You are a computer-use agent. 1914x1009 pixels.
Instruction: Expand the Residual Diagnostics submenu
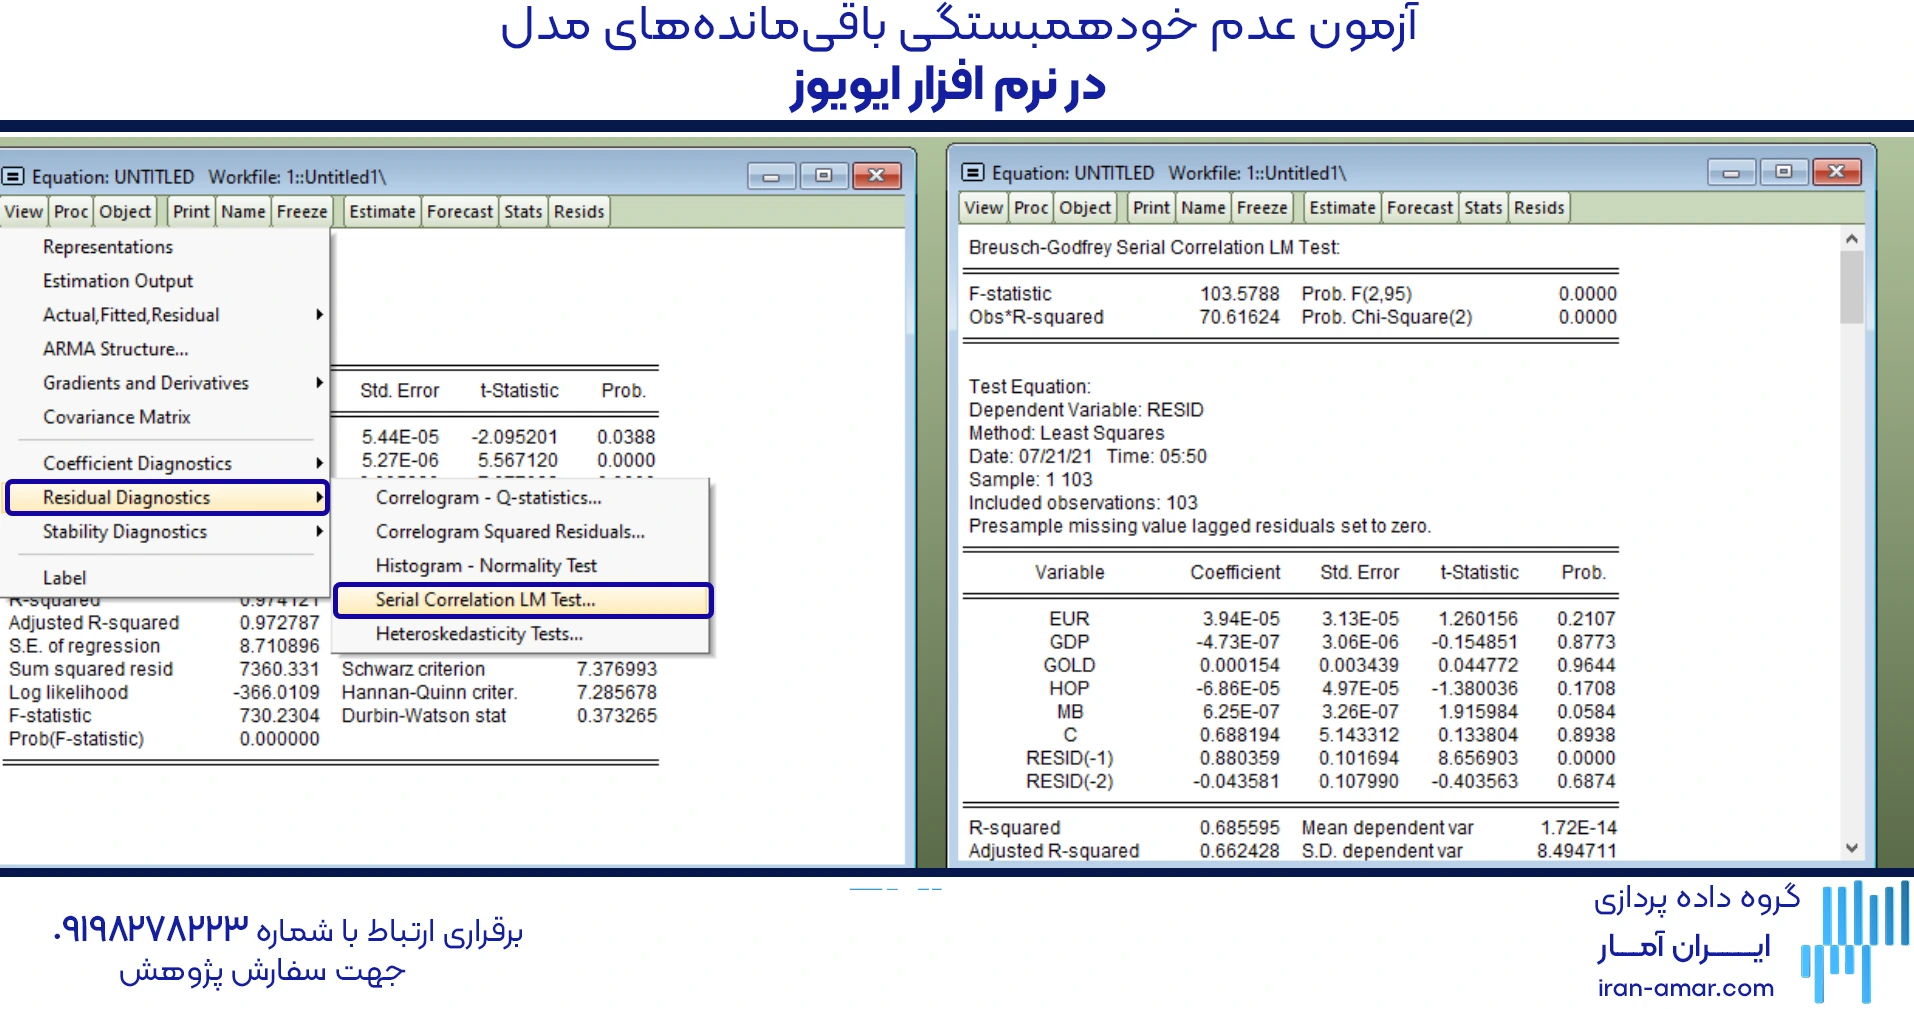tap(126, 497)
